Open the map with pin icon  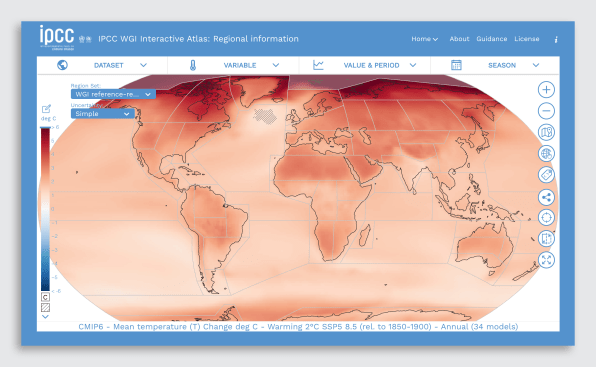[546, 132]
